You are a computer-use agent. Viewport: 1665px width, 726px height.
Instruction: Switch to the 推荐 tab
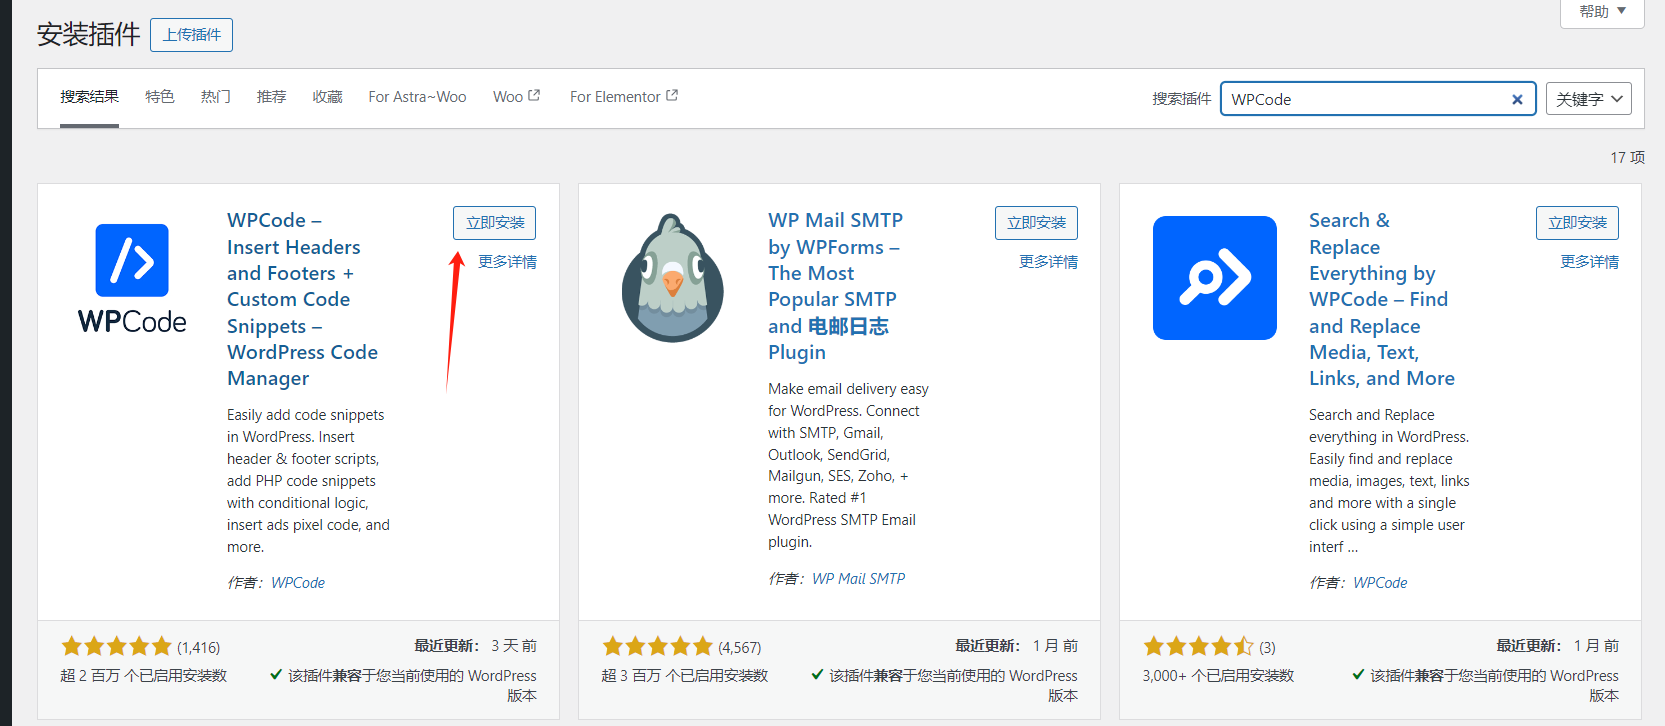(272, 97)
